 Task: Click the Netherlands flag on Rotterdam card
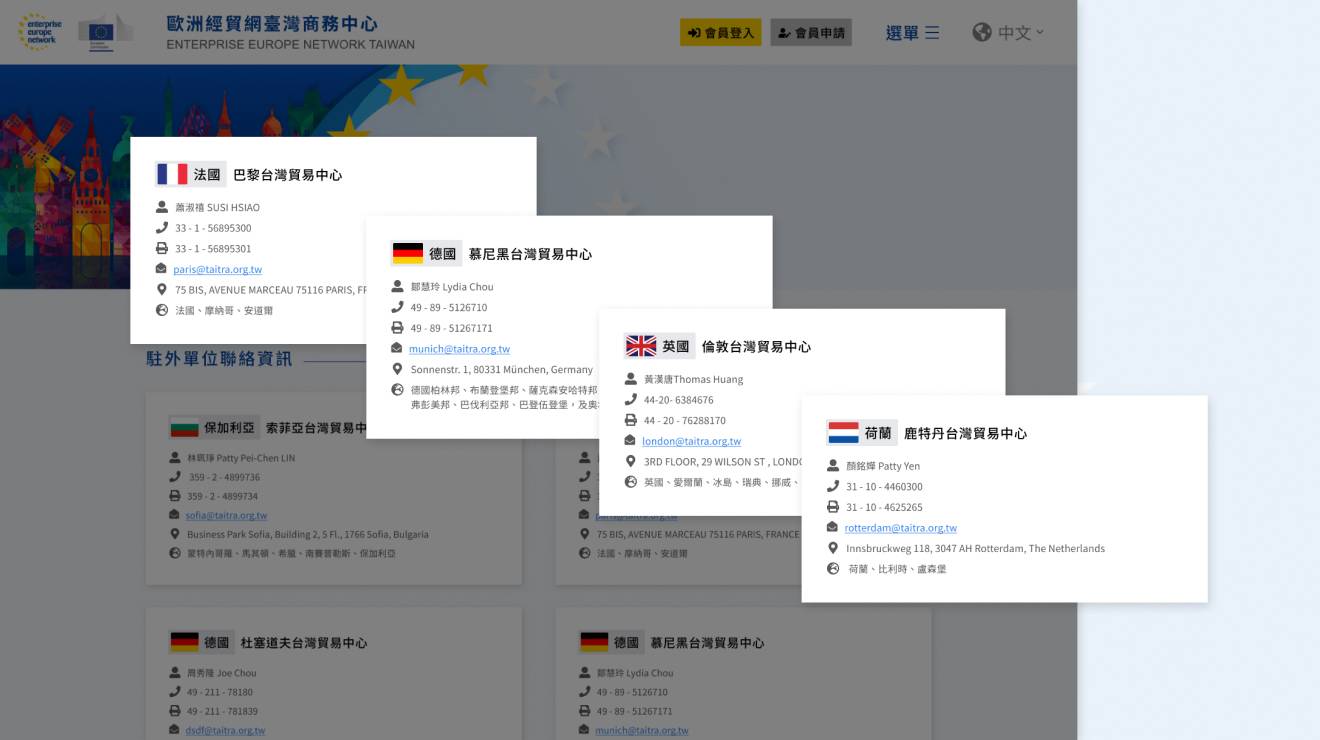pos(844,433)
